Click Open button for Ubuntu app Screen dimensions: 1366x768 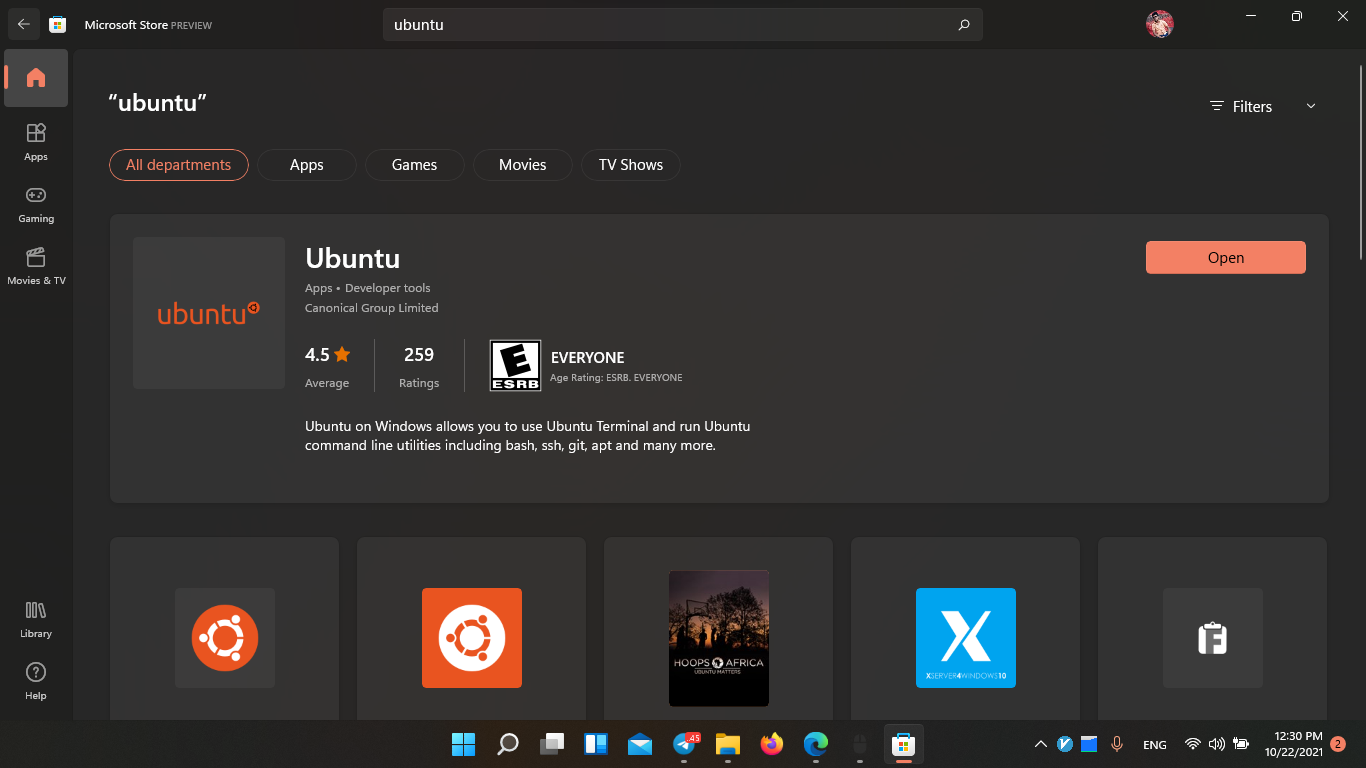(x=1226, y=257)
